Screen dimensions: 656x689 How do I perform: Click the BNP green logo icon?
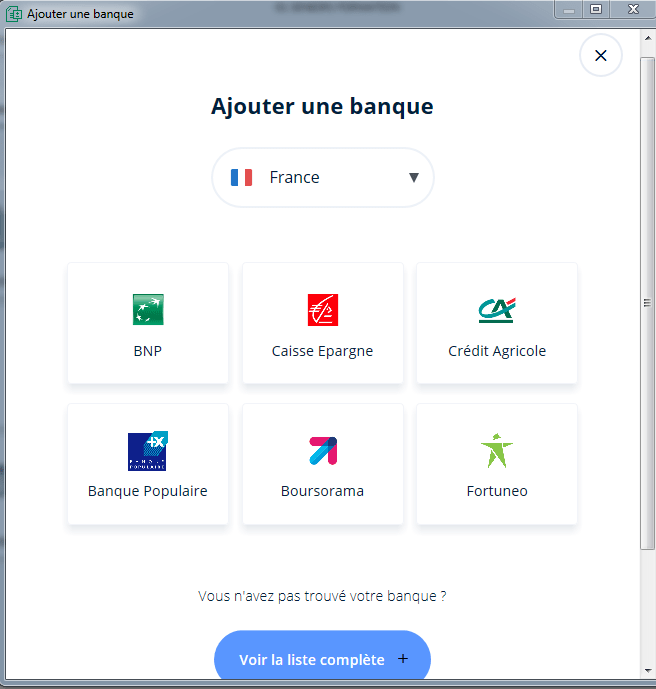click(x=148, y=309)
